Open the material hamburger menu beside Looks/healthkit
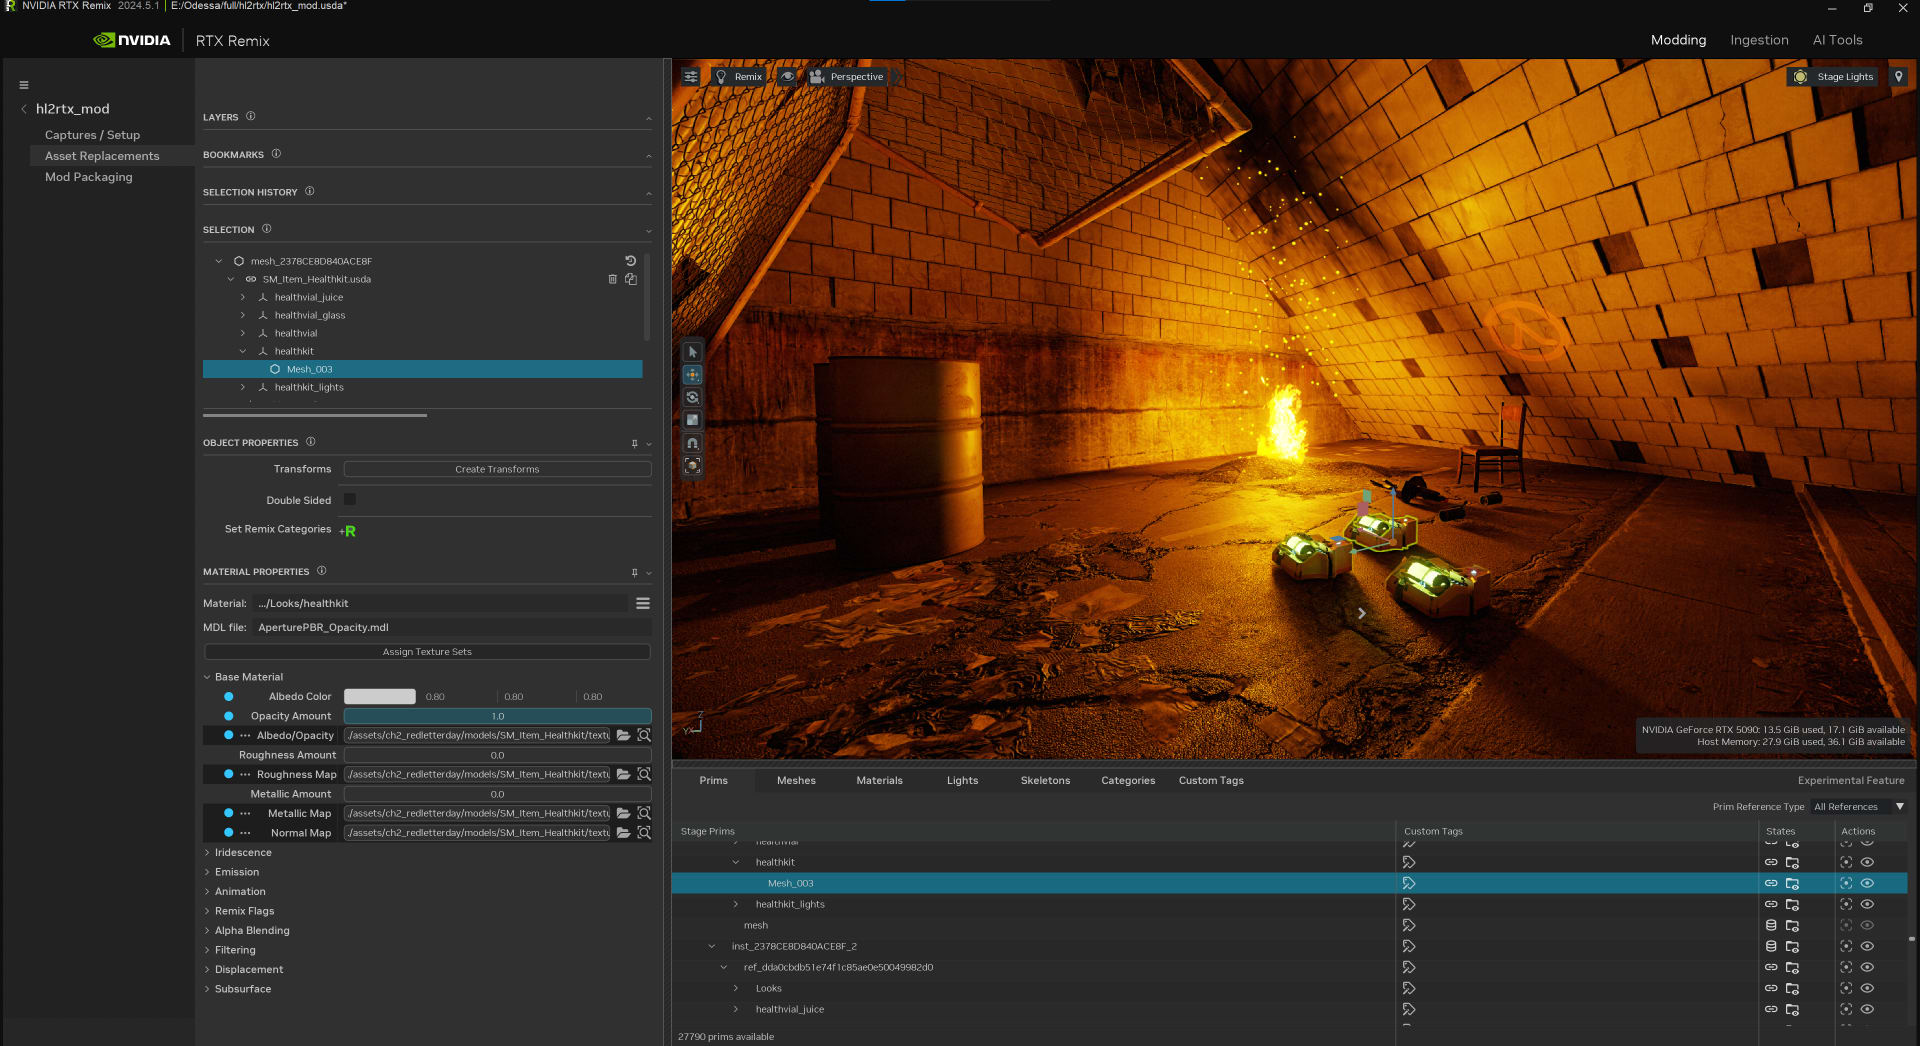This screenshot has height=1046, width=1920. point(643,604)
